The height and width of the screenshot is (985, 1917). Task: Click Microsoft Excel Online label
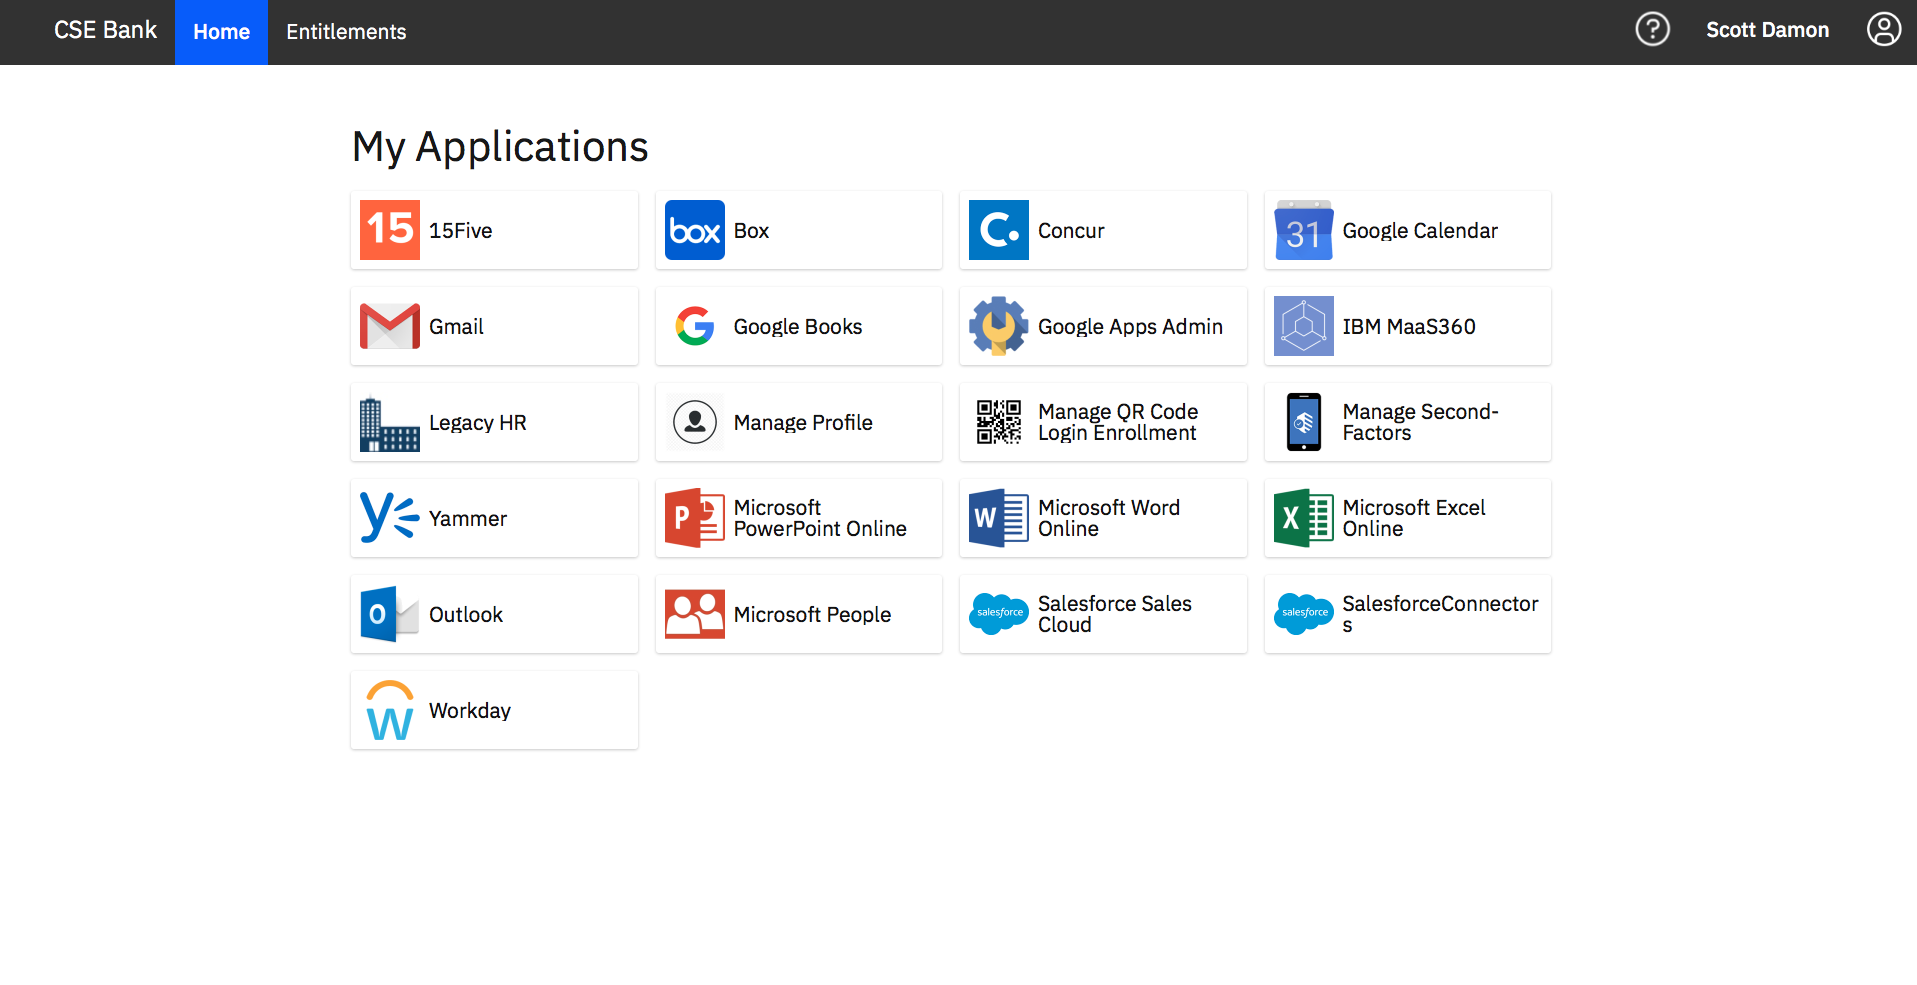click(x=1414, y=518)
